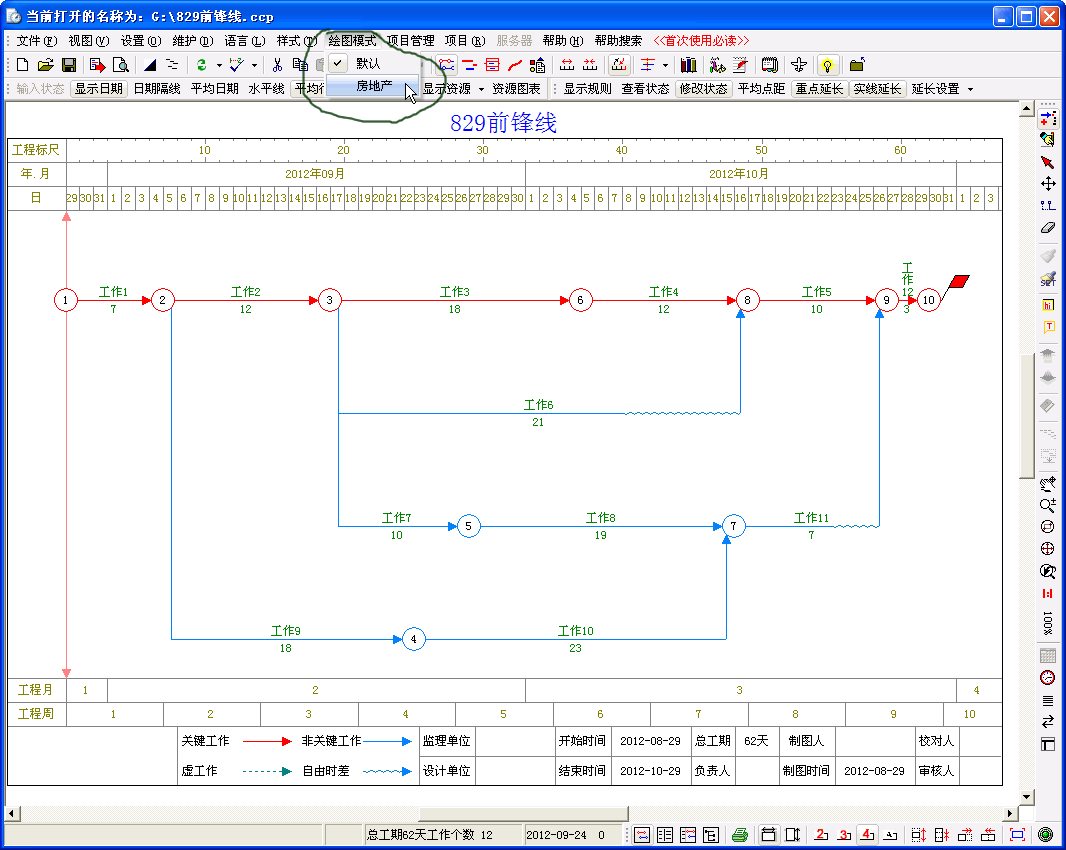This screenshot has height=850, width=1066.
Task: Click the zoom magnifier tool
Action: 1048,505
